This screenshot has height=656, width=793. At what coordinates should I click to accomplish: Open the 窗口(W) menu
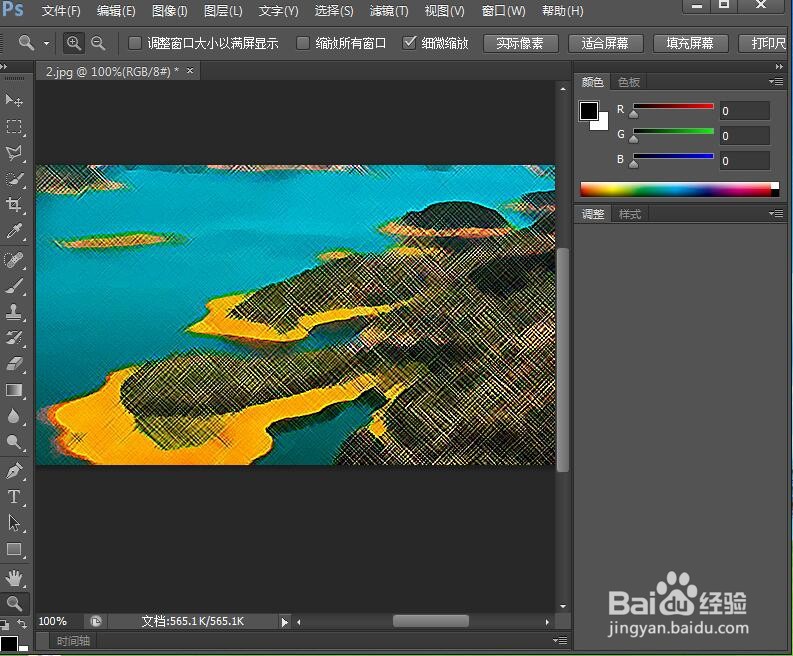[x=503, y=11]
